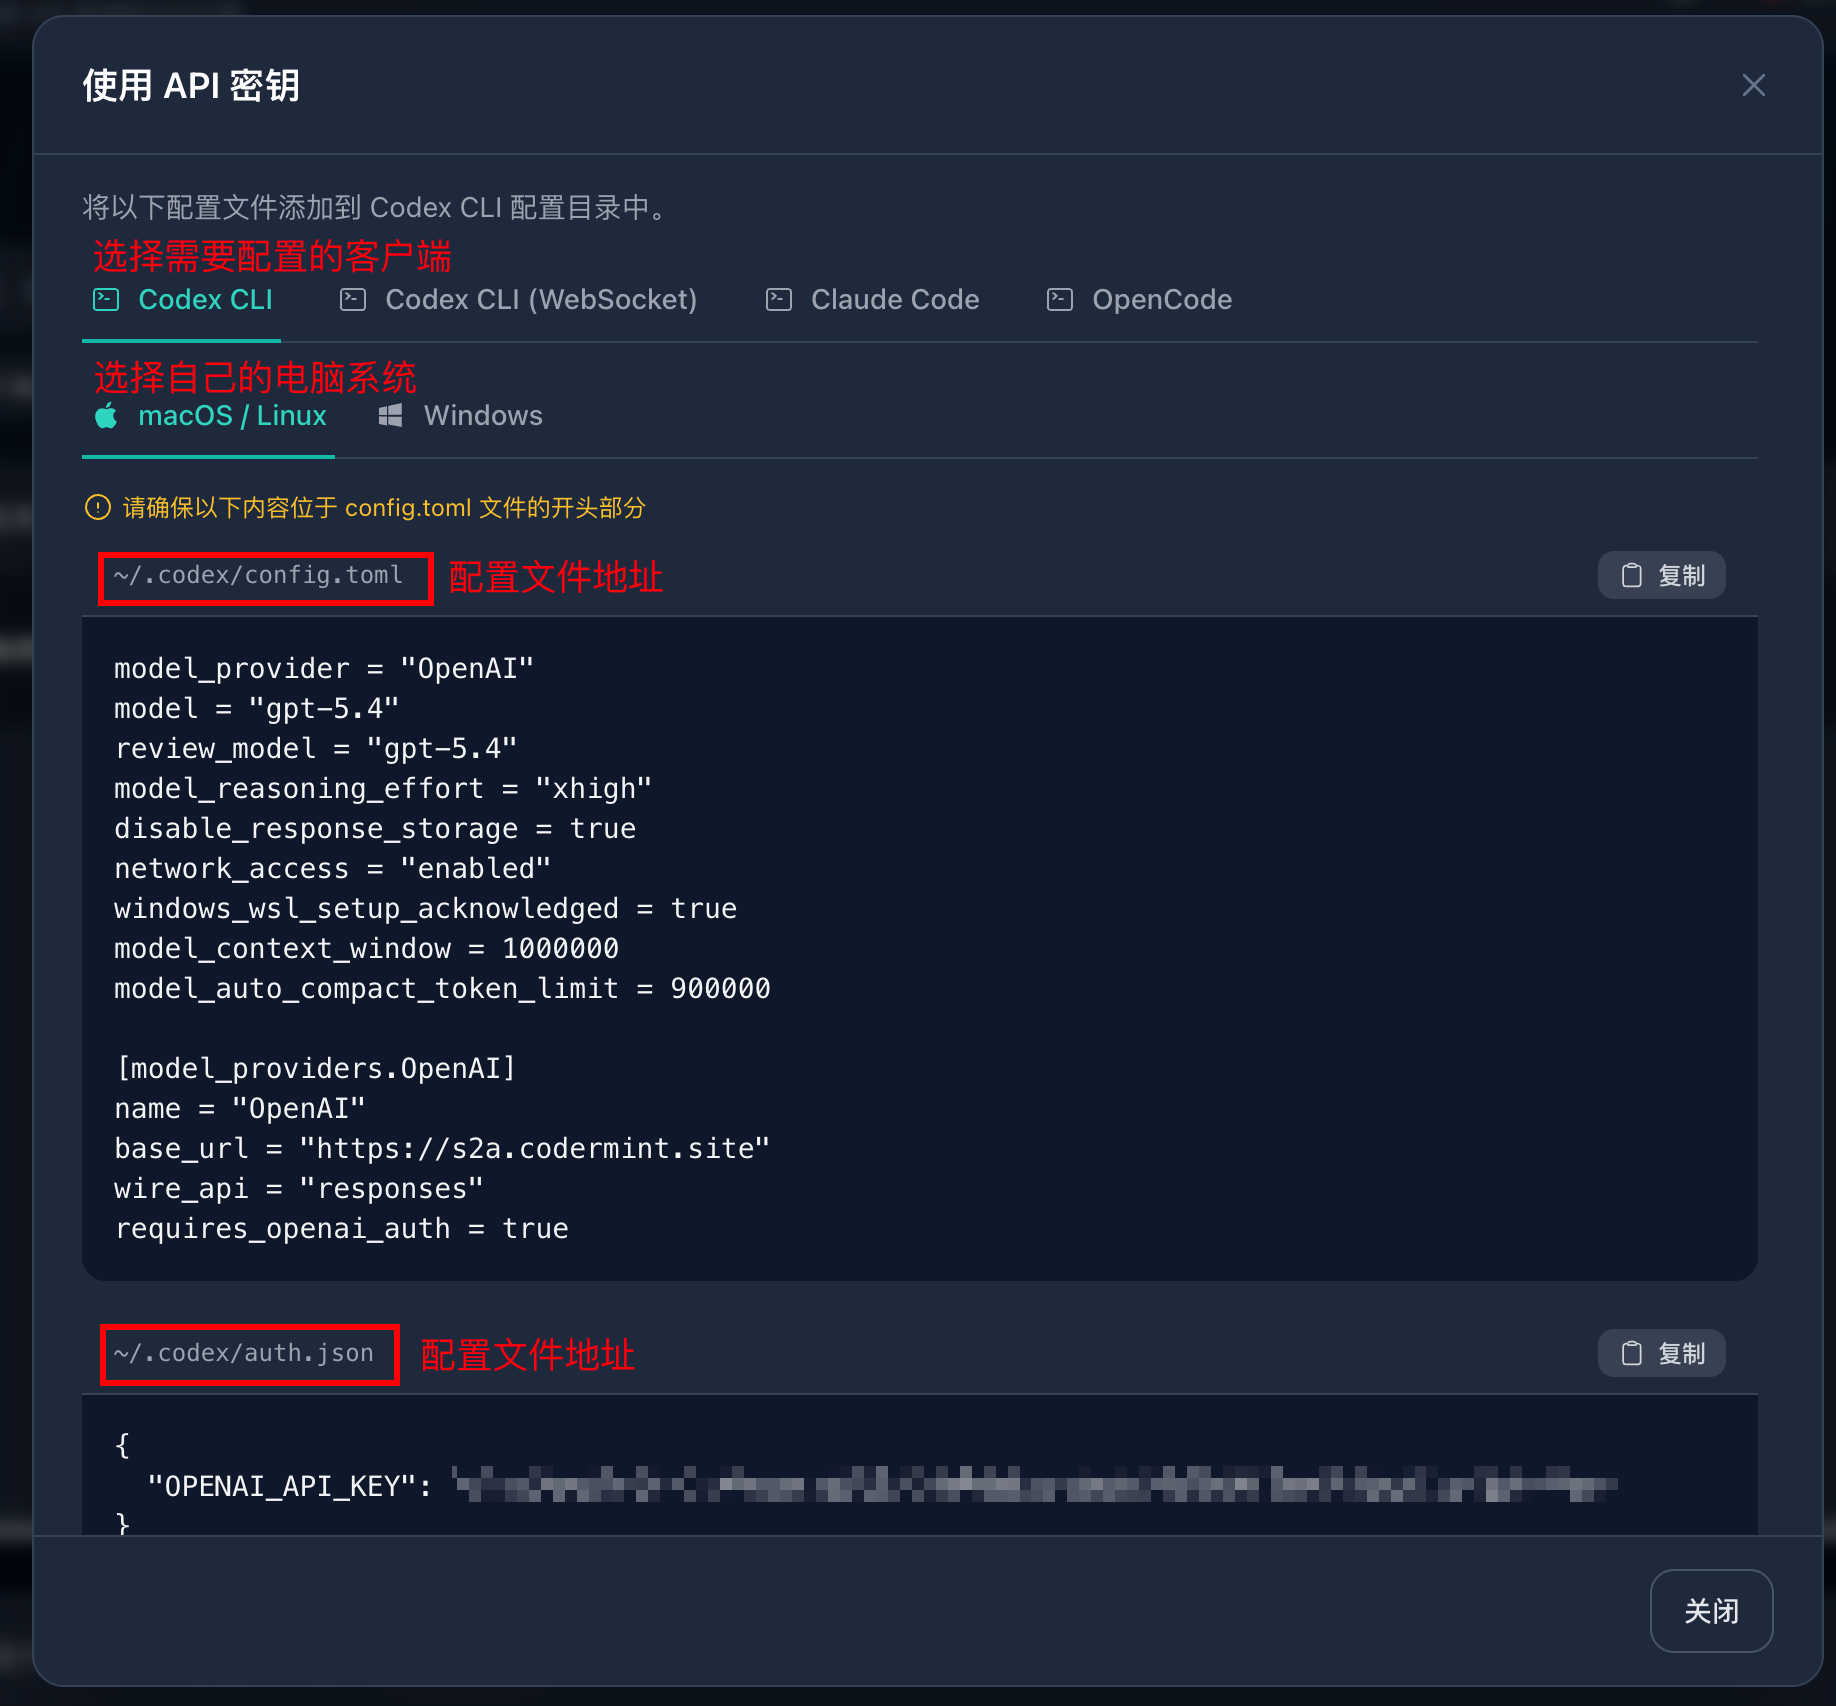Click the model = "gpt-5.4" line

tap(257, 708)
